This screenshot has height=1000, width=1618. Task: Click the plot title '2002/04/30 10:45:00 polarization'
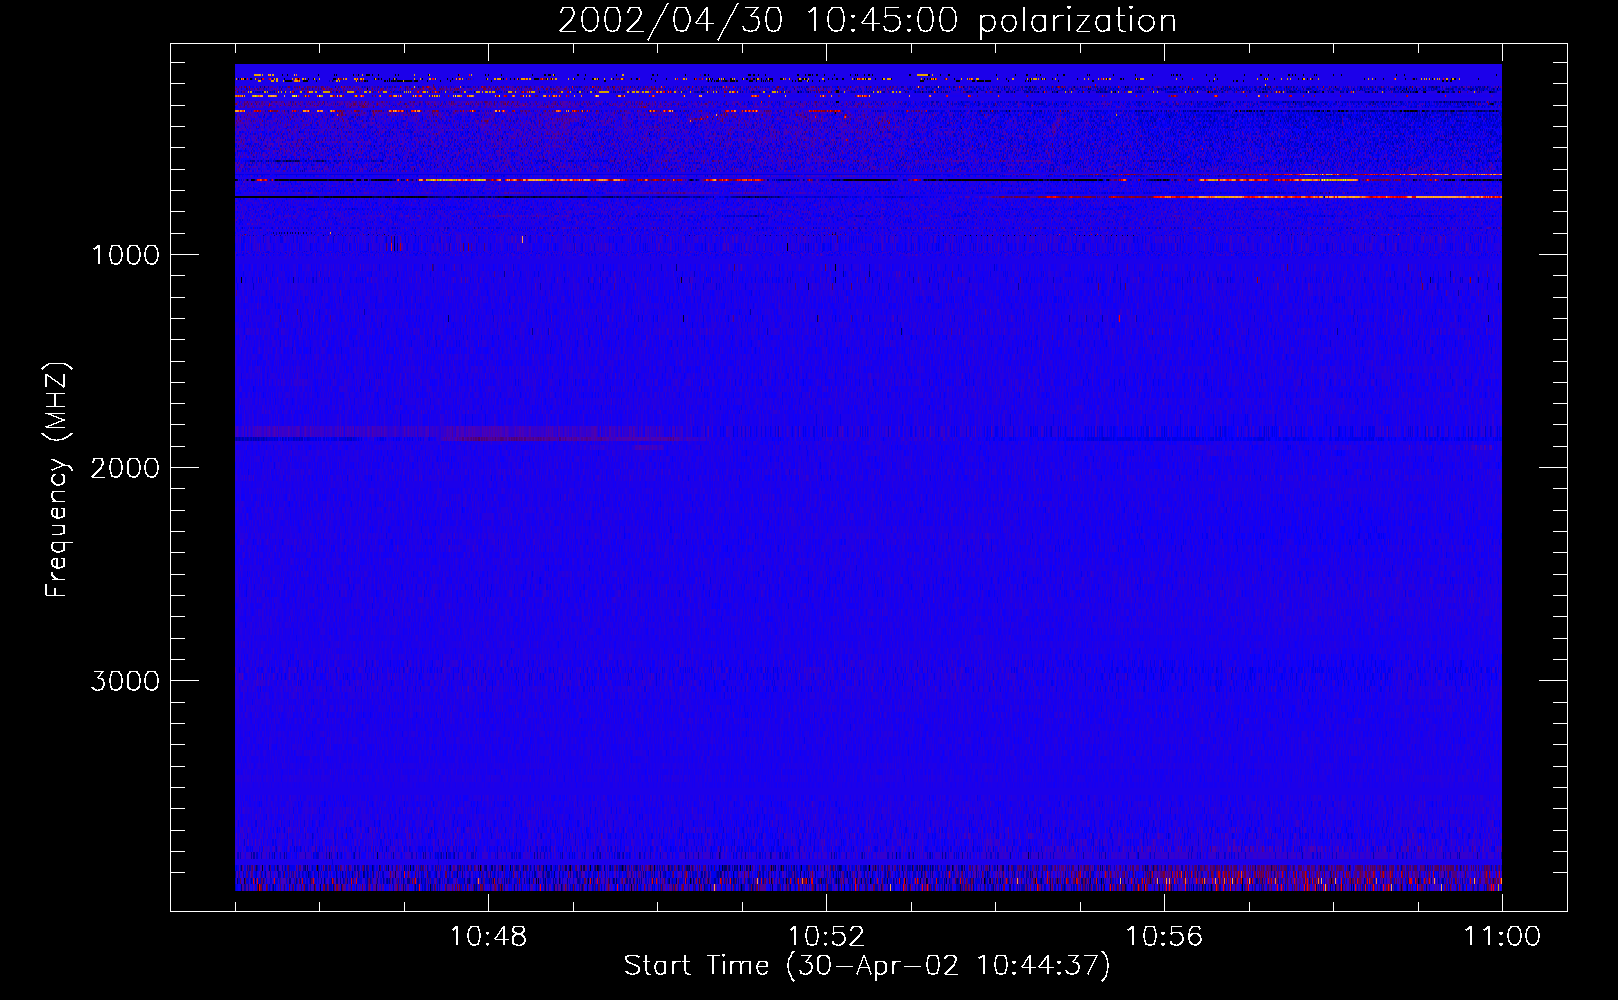[x=867, y=21]
